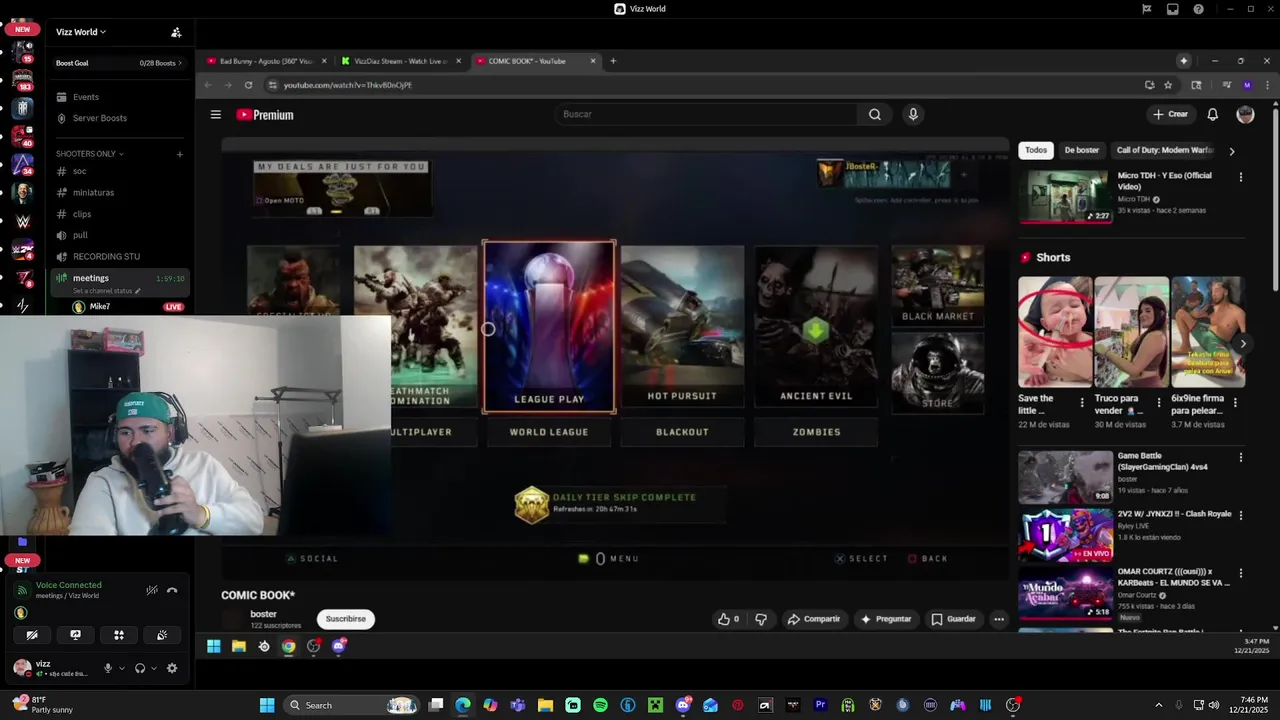The width and height of the screenshot is (1280, 720).
Task: Save video with Guardar button
Action: click(x=953, y=619)
